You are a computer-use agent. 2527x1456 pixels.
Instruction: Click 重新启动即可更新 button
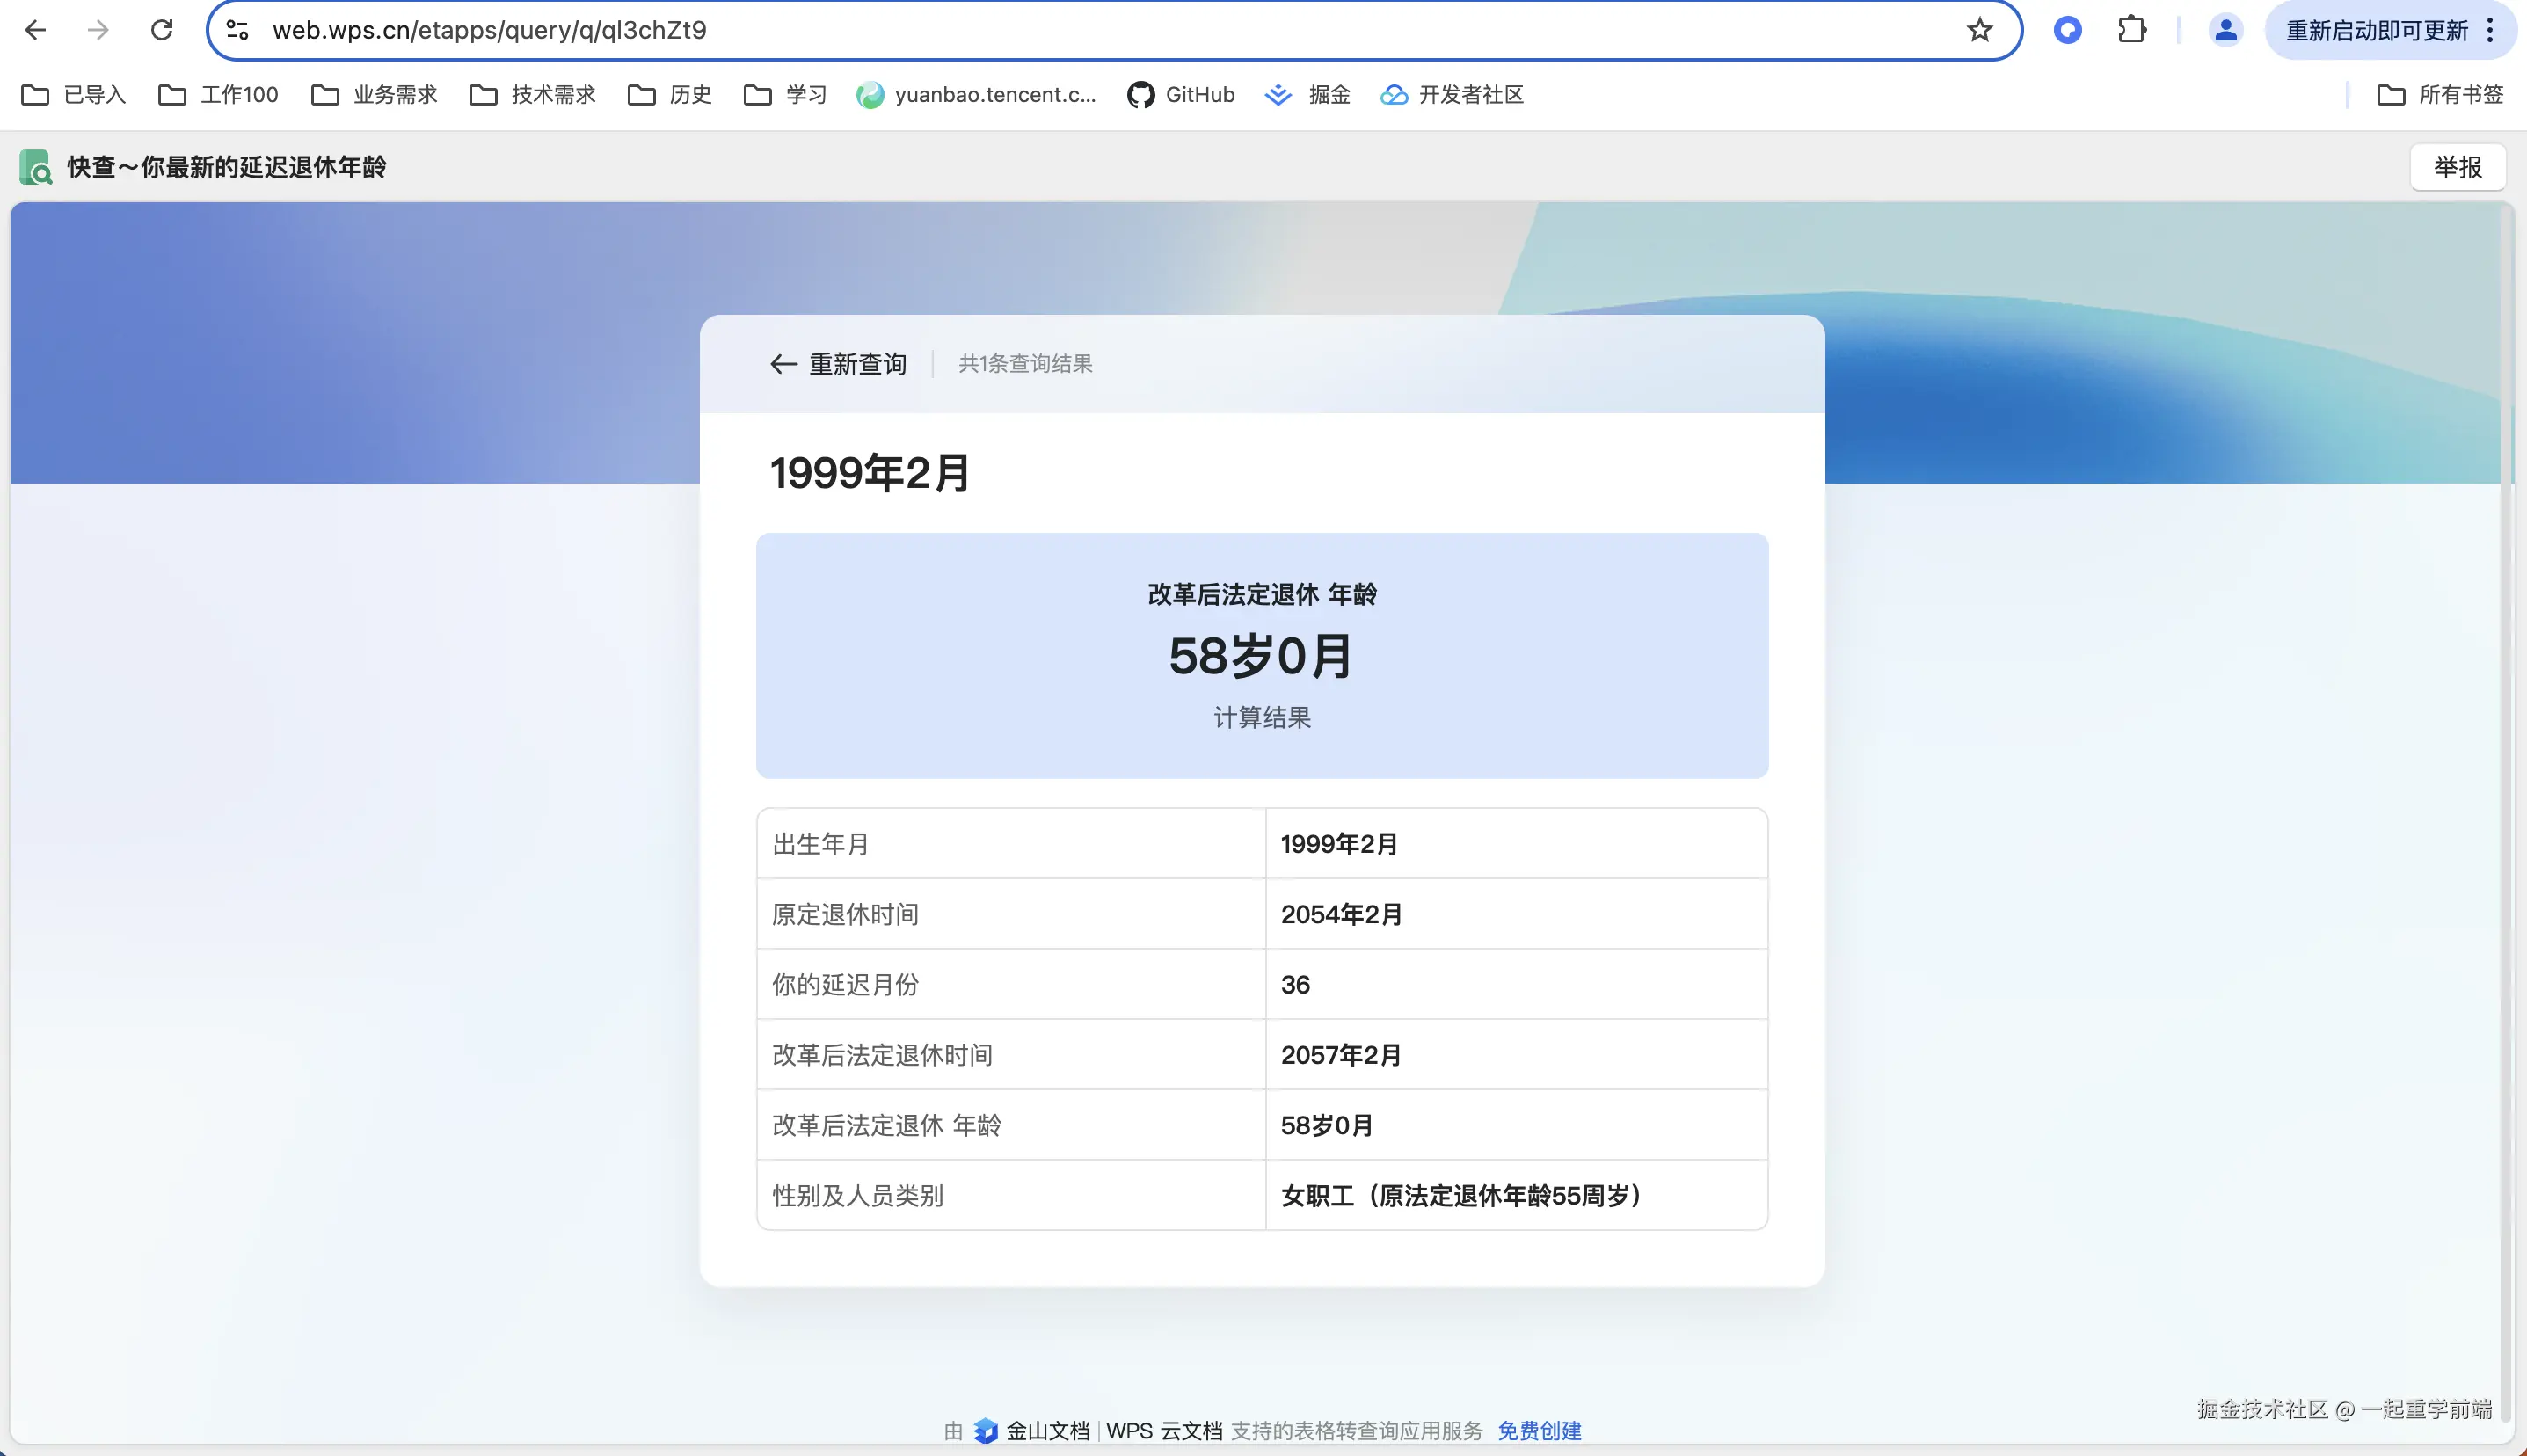(x=2376, y=31)
